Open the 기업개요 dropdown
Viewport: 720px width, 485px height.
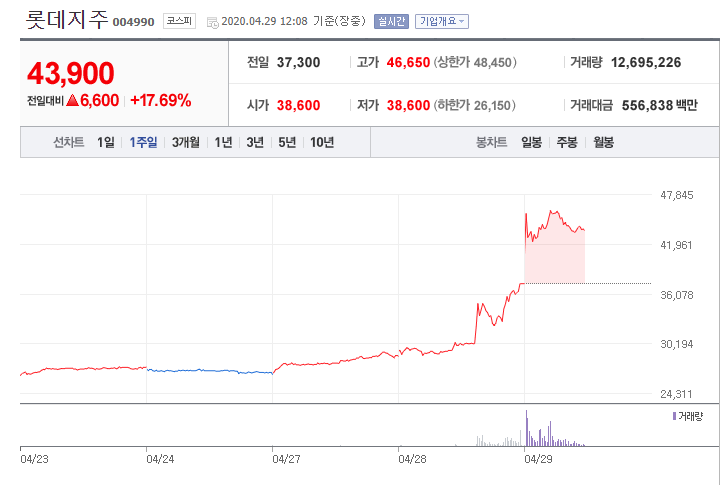point(442,22)
